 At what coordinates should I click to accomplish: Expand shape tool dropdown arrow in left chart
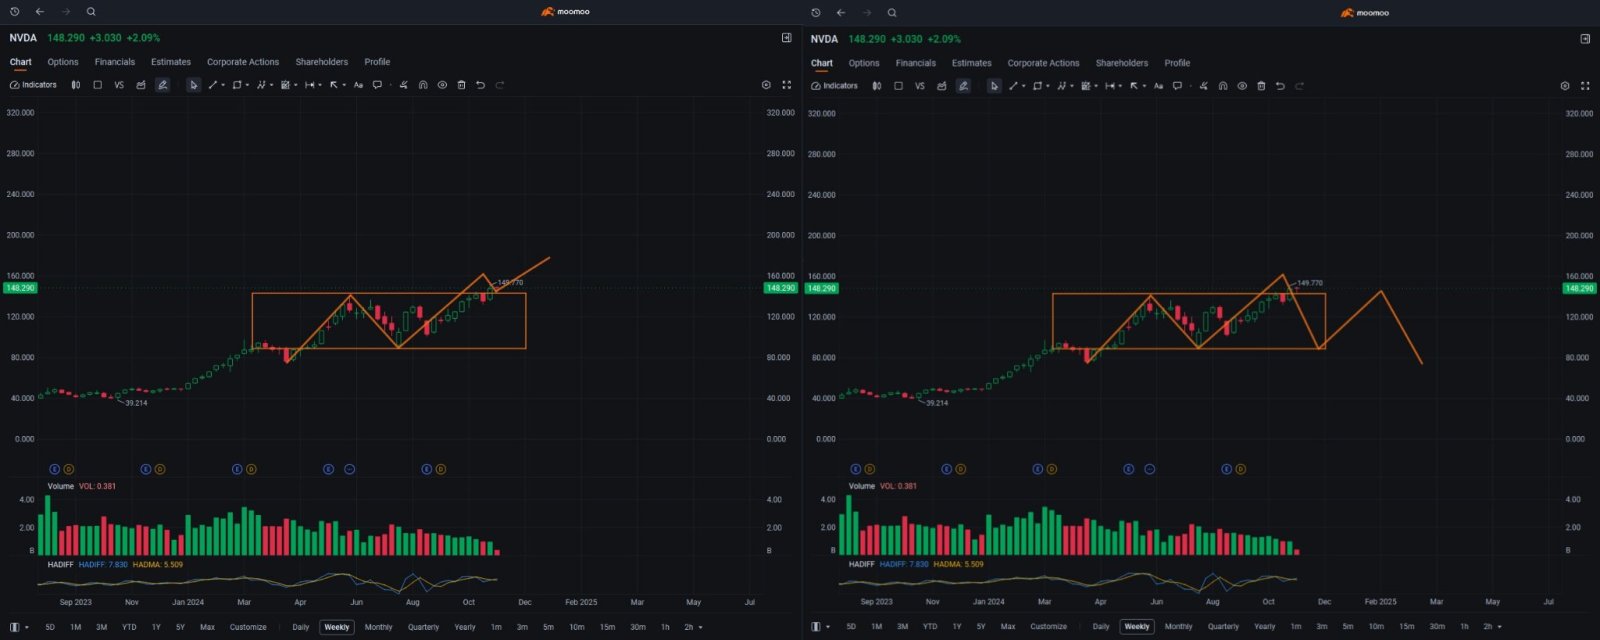pyautogui.click(x=248, y=85)
